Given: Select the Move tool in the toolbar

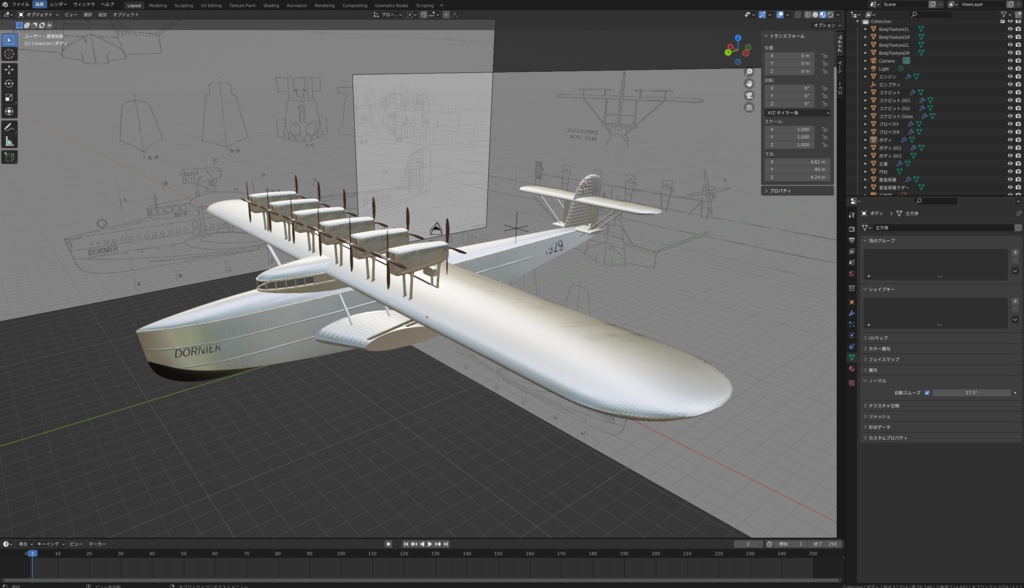Looking at the screenshot, I should (9, 69).
